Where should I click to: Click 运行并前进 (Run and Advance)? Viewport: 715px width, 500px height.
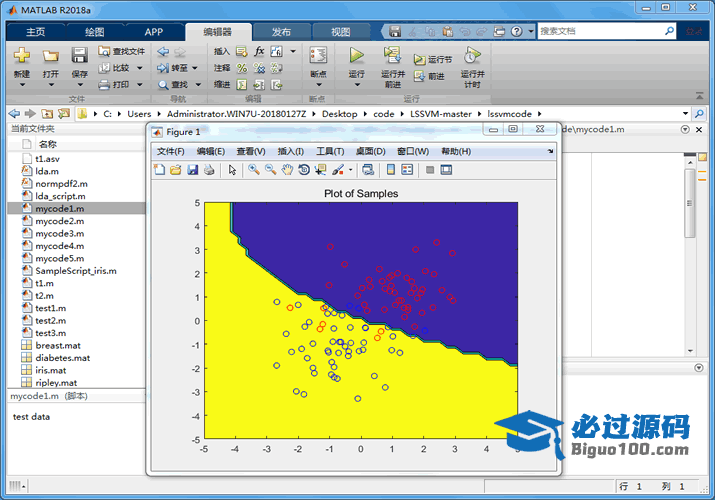[393, 67]
